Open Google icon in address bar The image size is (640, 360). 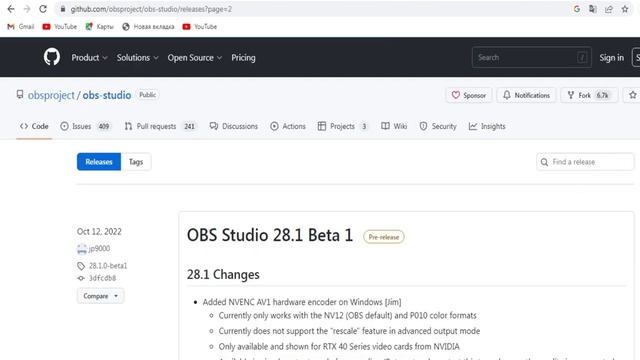pyautogui.click(x=577, y=9)
